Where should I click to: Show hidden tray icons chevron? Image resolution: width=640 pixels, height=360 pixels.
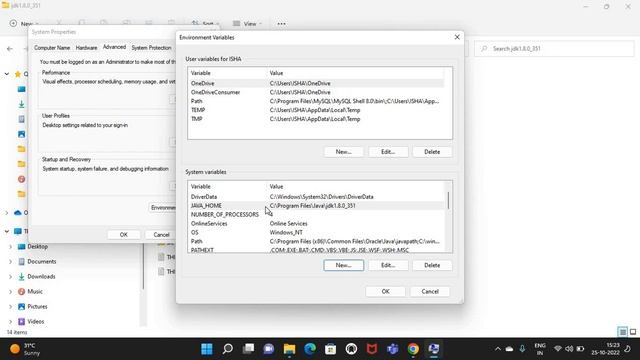498,349
